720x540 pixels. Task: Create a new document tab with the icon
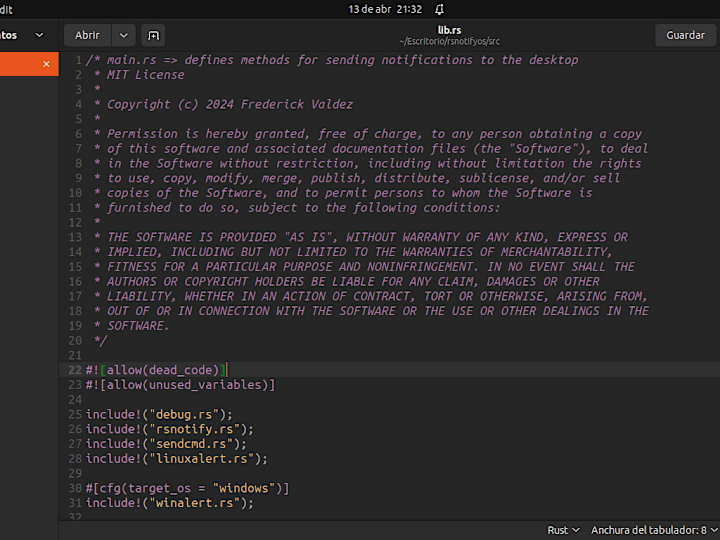[x=153, y=35]
